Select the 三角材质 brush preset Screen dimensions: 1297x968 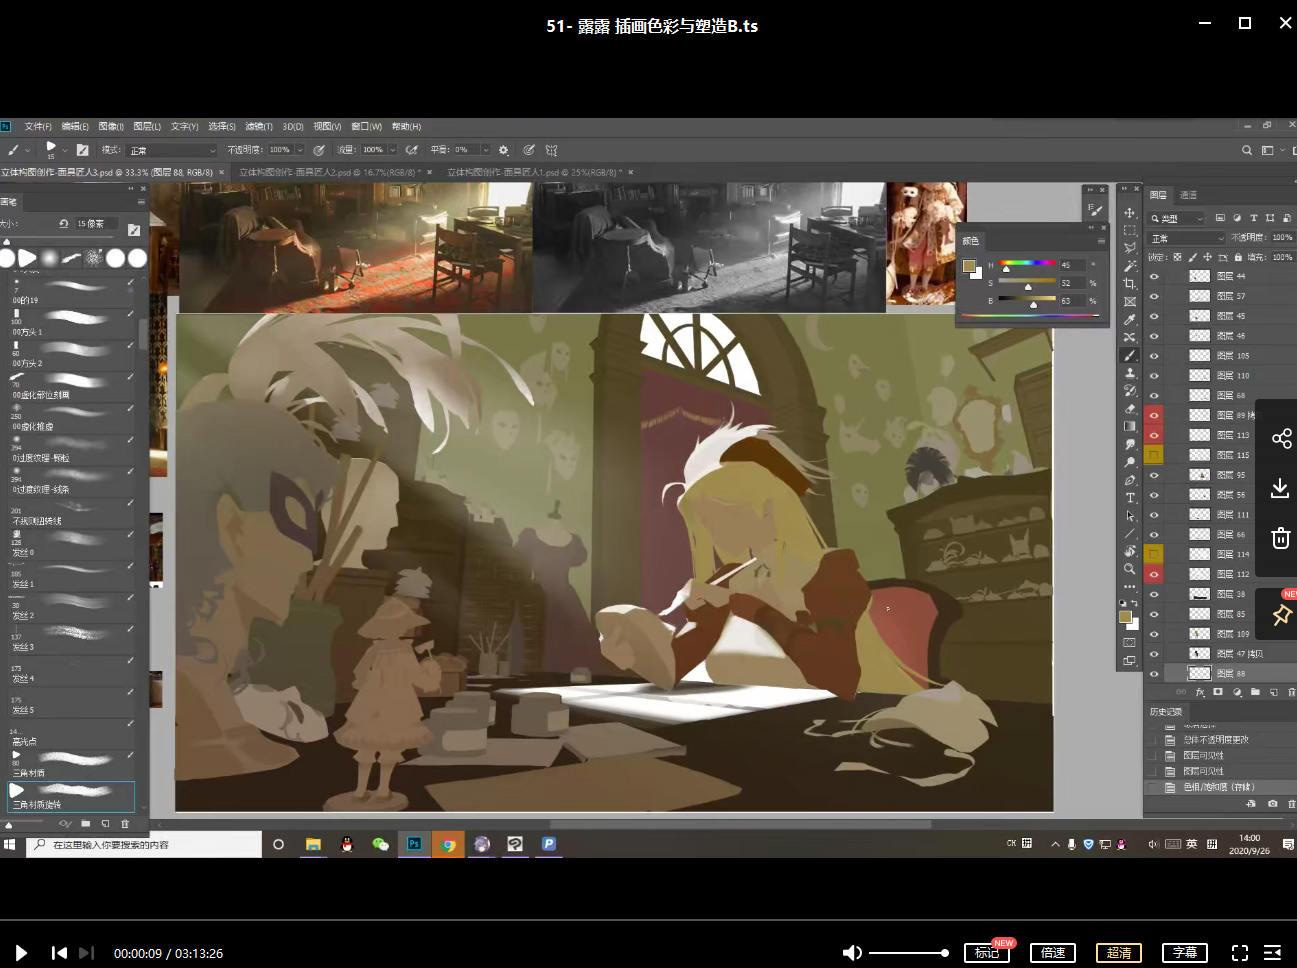[72, 765]
